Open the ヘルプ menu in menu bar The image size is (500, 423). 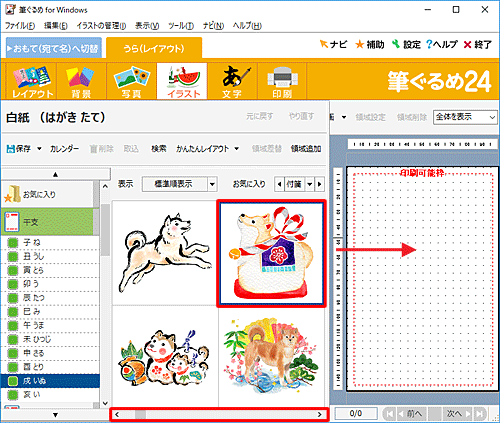point(247,25)
